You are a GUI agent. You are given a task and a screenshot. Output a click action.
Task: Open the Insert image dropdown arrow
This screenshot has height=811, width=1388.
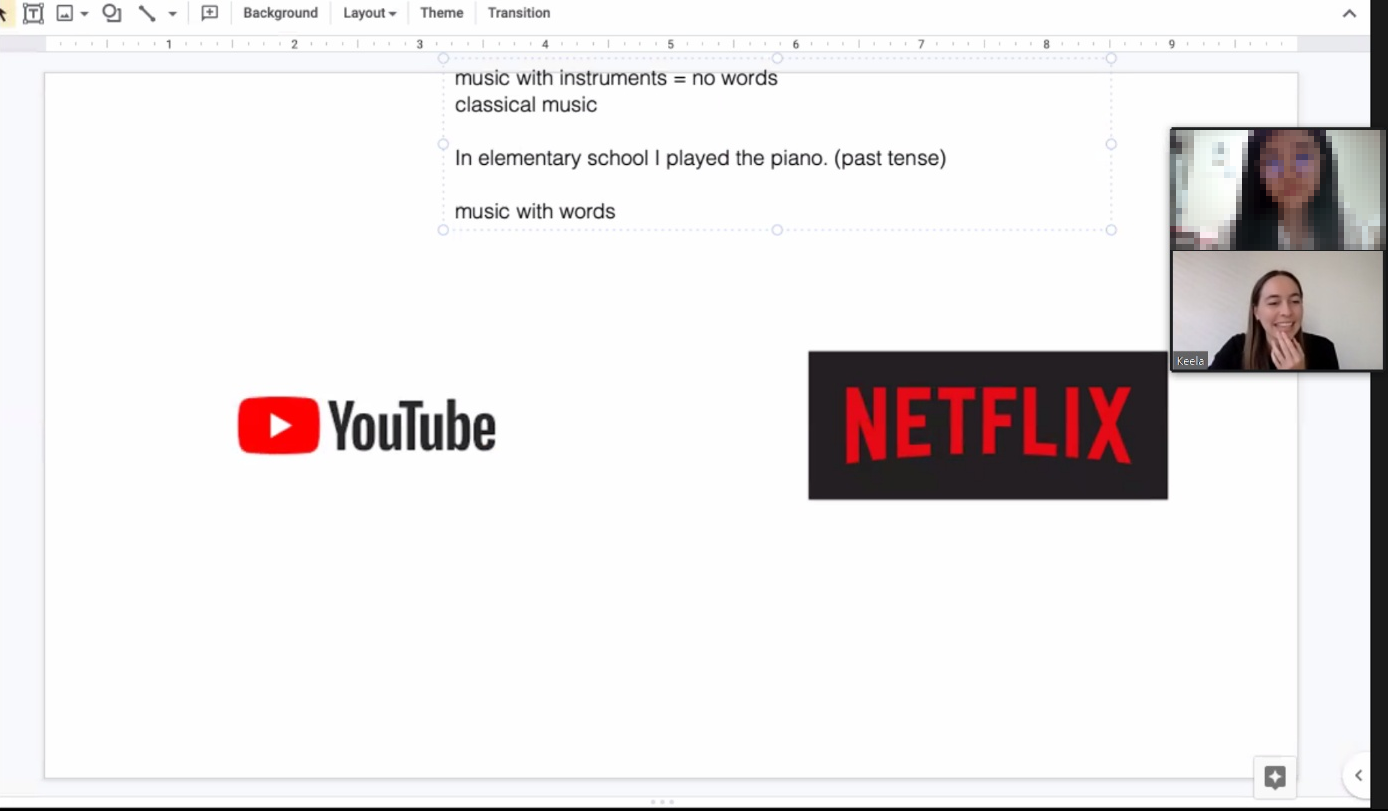click(x=84, y=14)
